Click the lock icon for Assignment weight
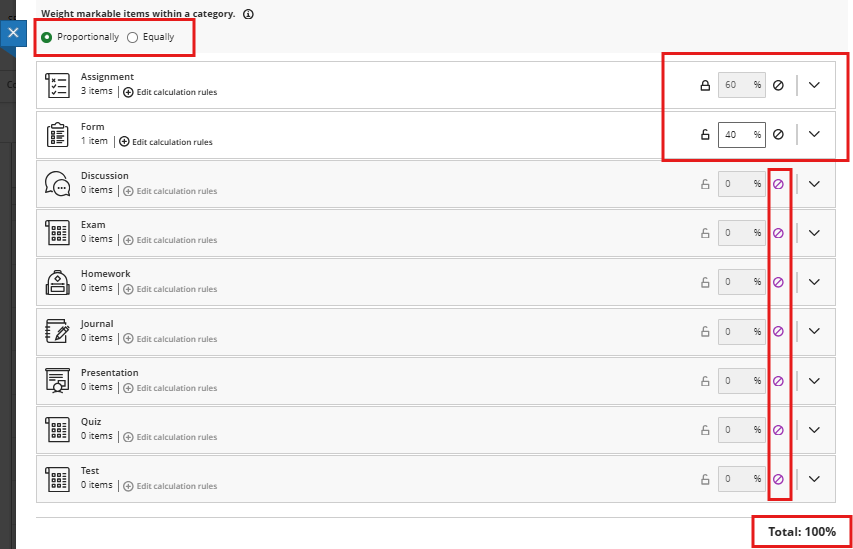 704,85
